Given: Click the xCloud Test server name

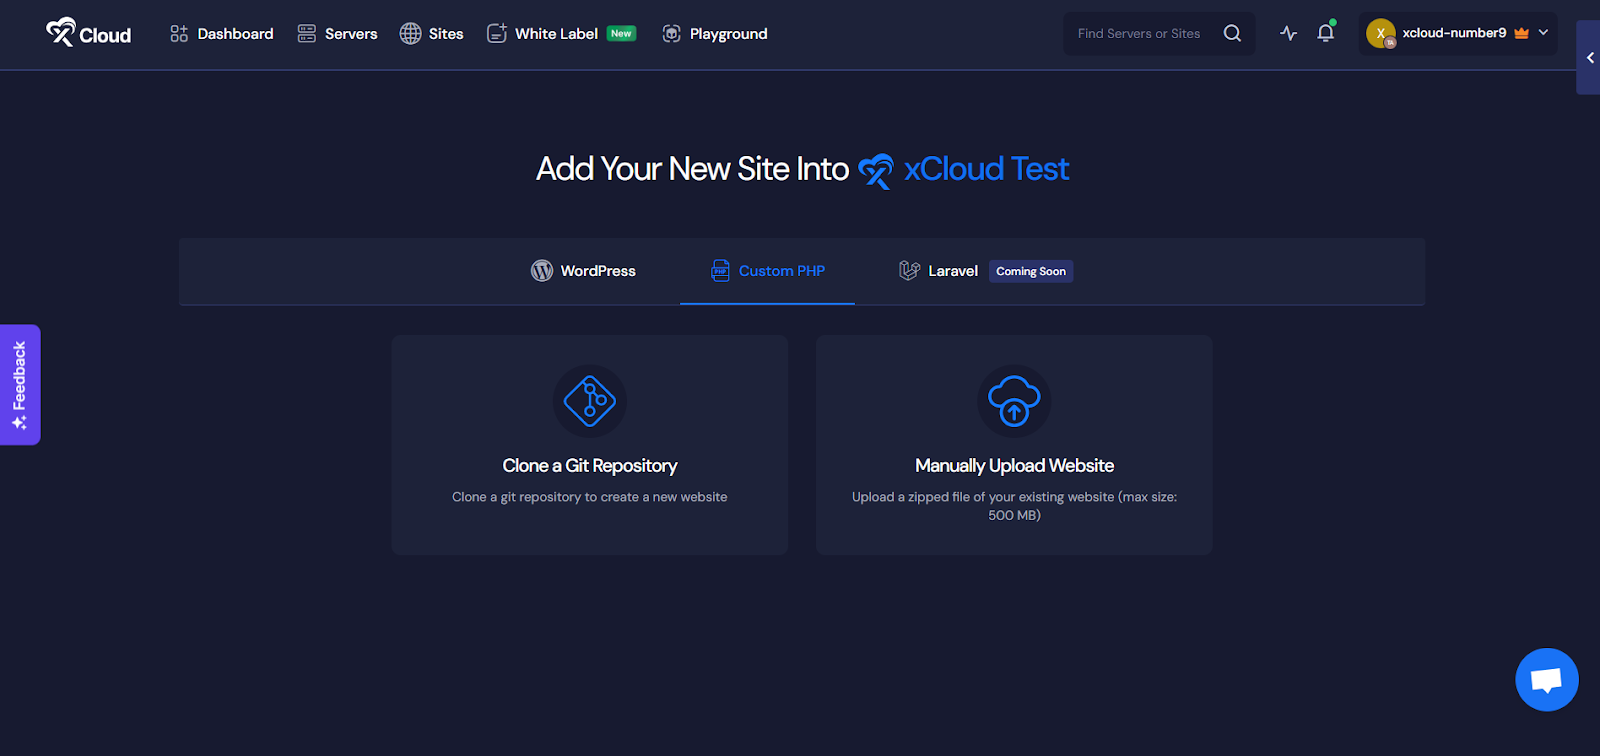Looking at the screenshot, I should pos(987,169).
